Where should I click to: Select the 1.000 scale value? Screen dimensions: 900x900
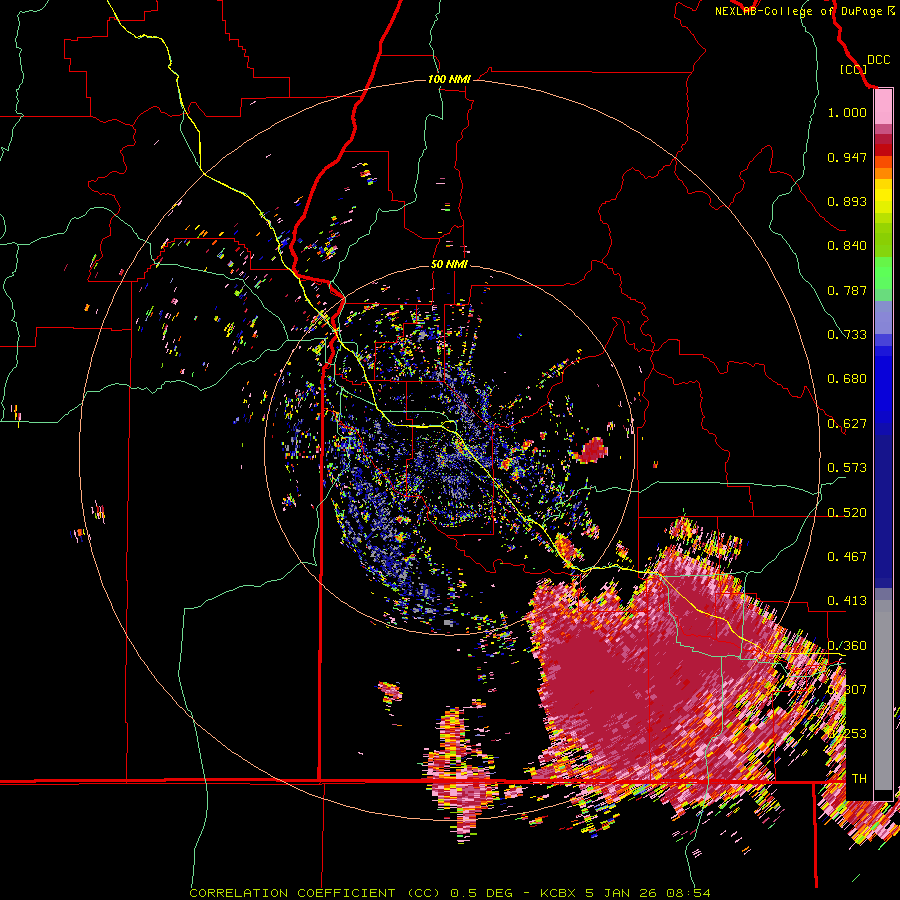pos(847,112)
